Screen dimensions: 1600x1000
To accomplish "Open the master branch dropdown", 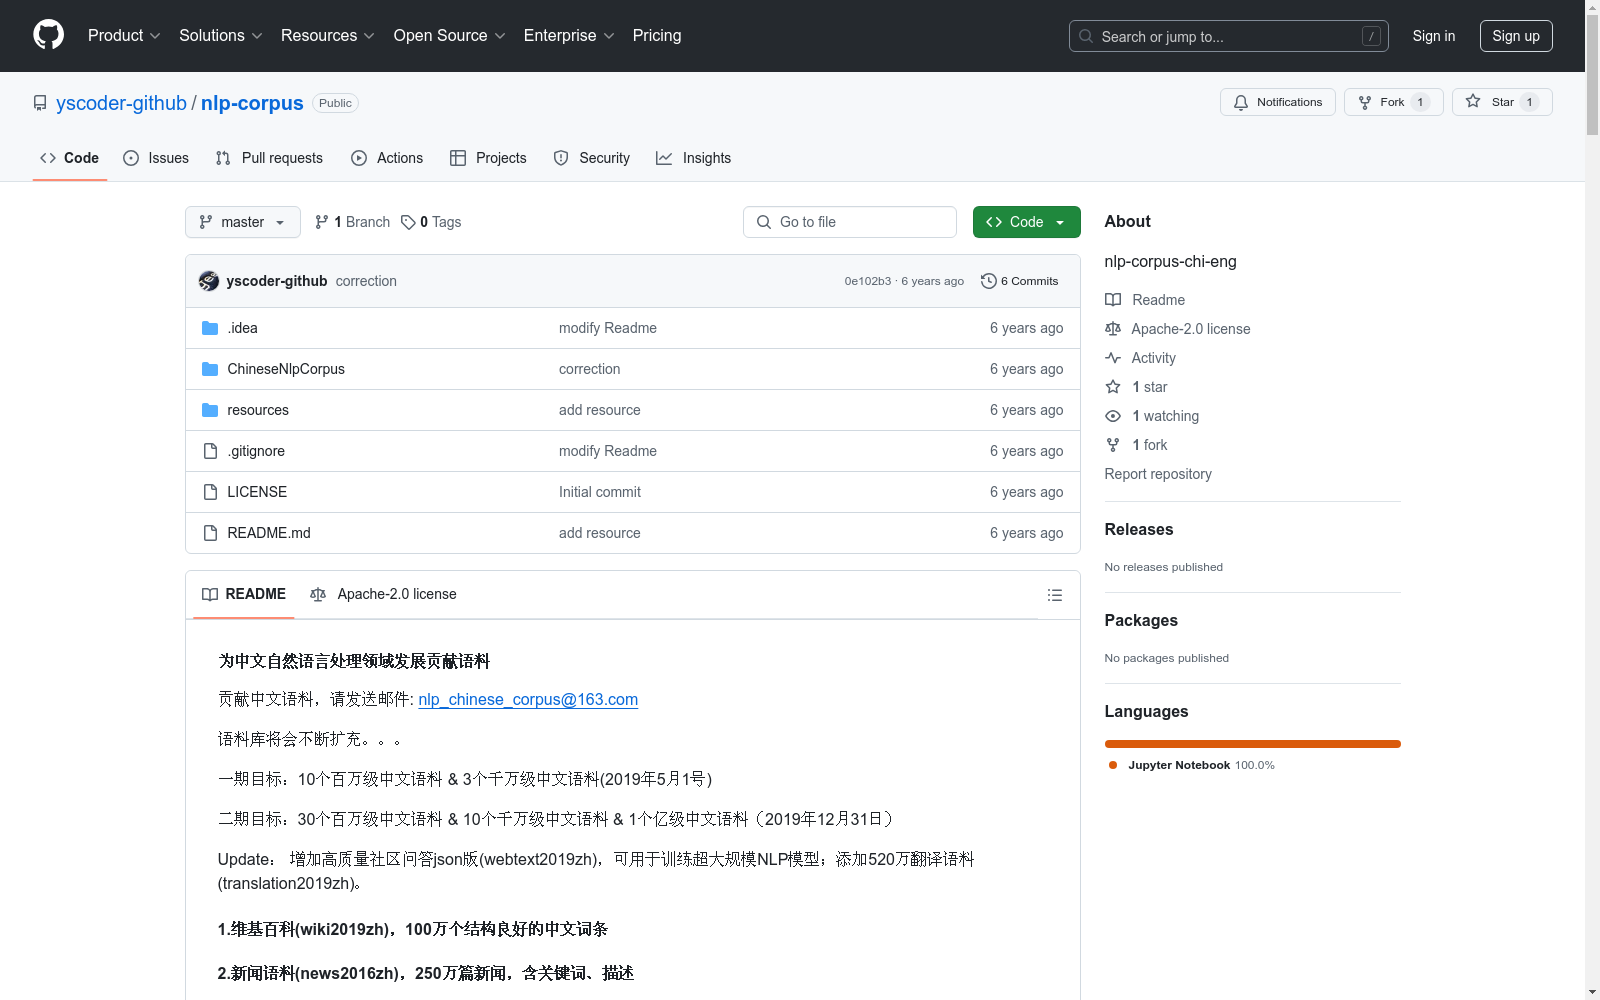I will pyautogui.click(x=243, y=222).
